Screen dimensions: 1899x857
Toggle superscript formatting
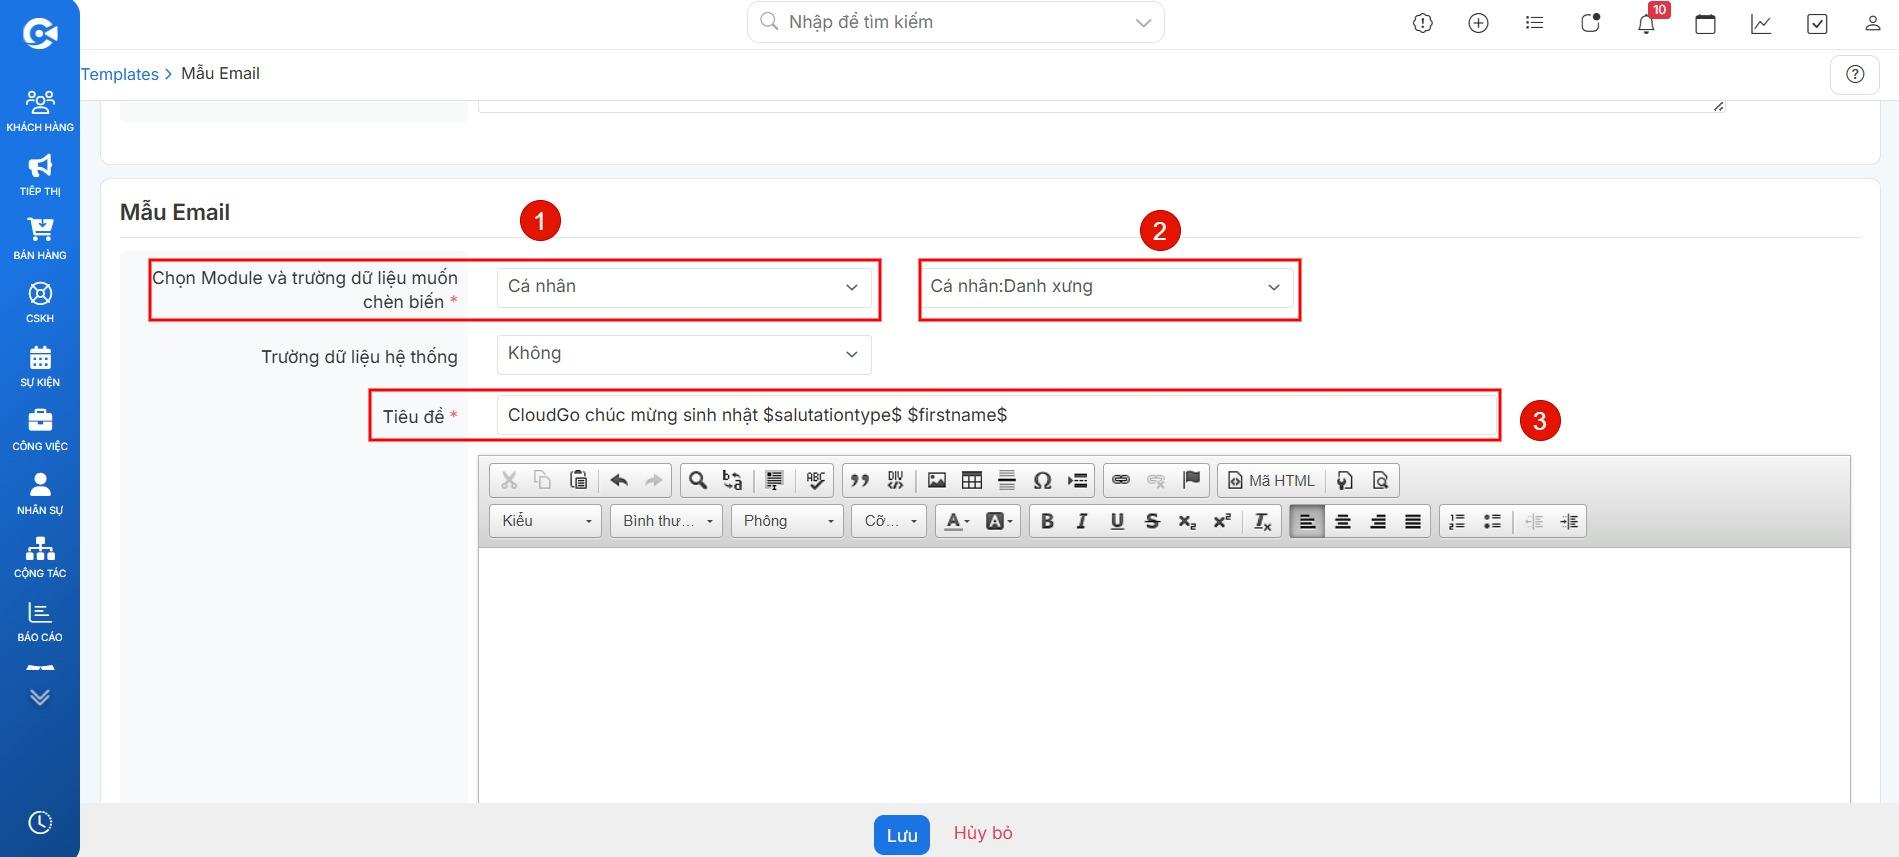click(x=1222, y=521)
